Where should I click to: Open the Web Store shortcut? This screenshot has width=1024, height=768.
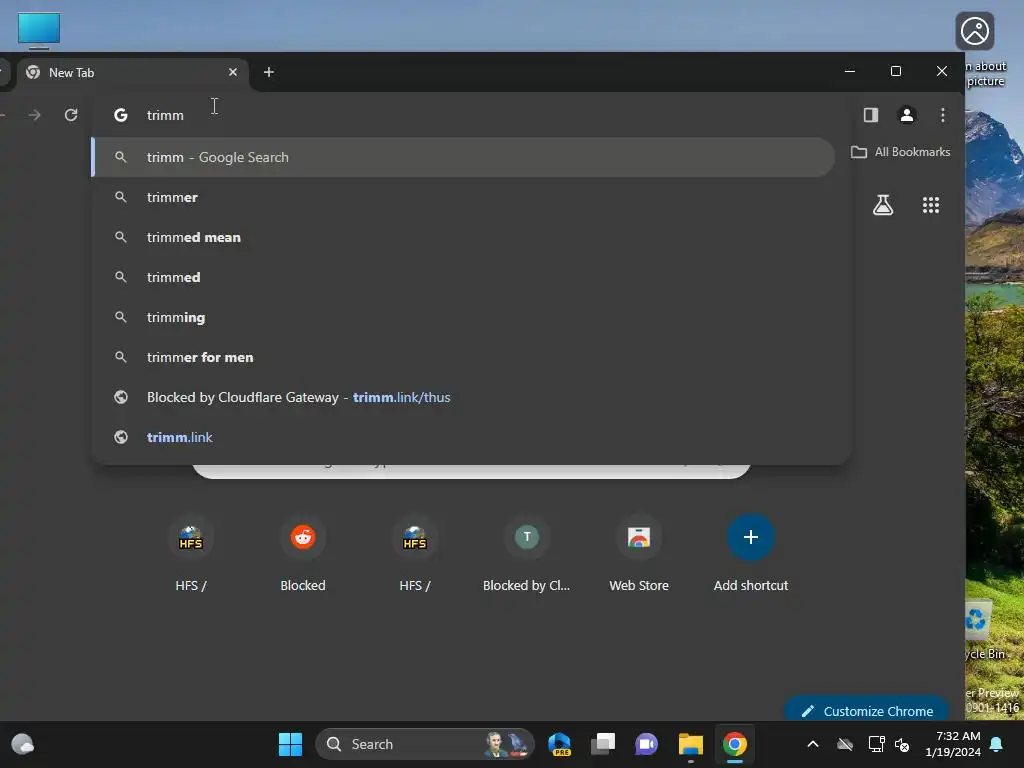(x=639, y=554)
